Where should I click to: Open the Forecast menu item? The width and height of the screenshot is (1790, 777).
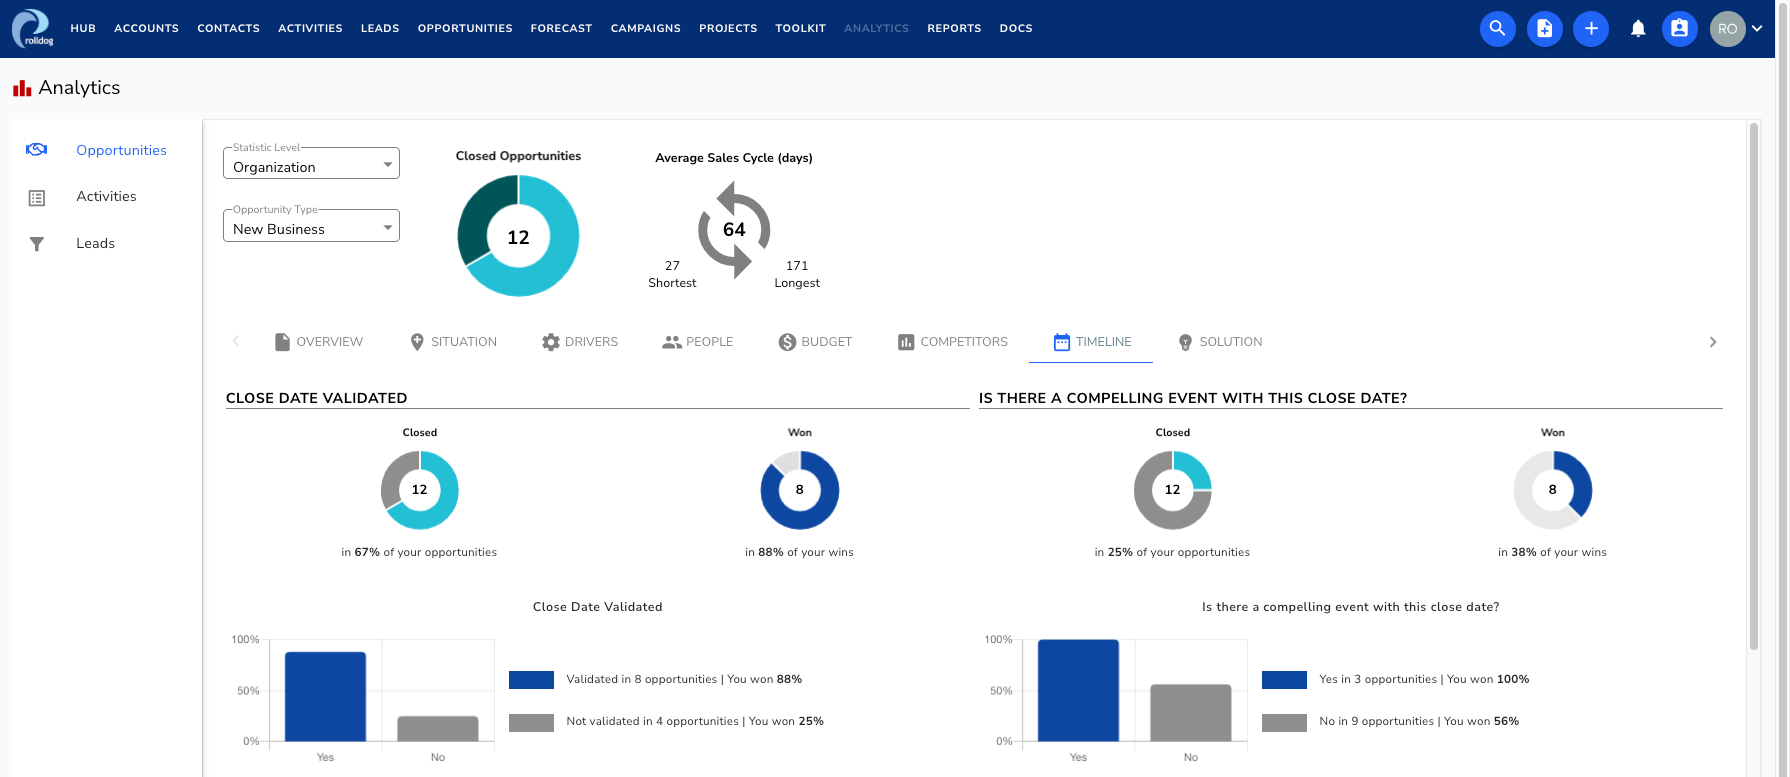coord(561,28)
